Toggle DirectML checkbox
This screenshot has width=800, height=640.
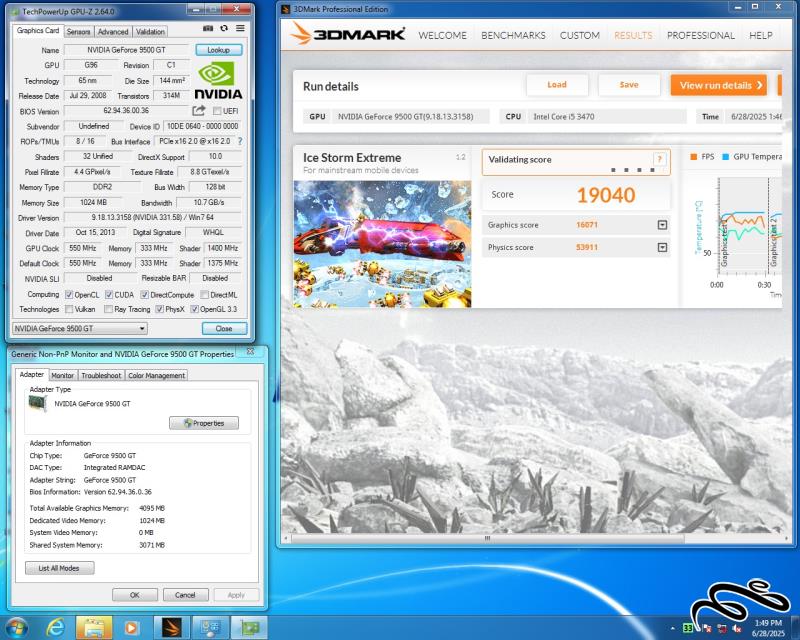click(204, 294)
